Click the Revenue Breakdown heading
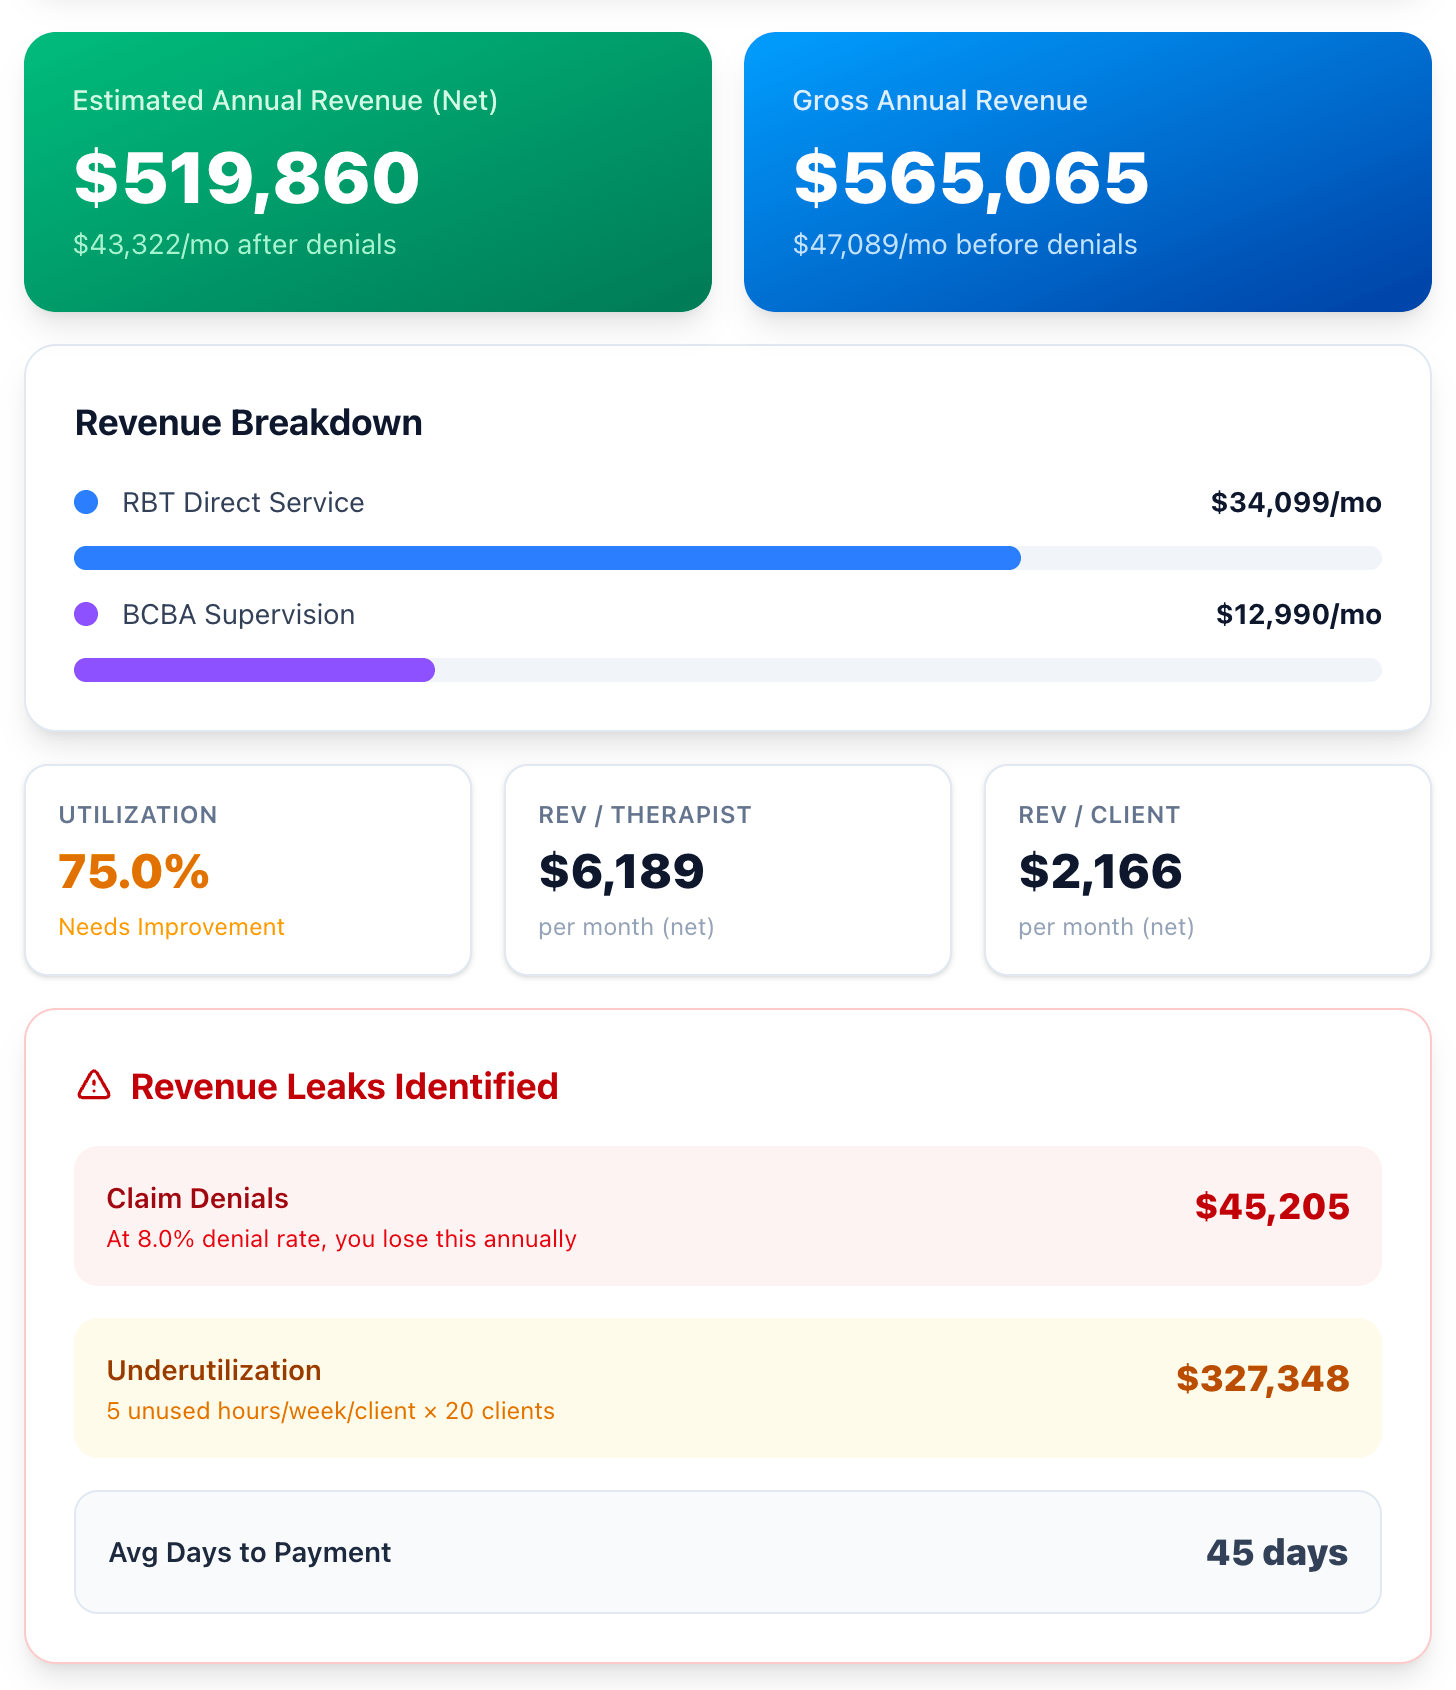The image size is (1456, 1690). pos(249,423)
